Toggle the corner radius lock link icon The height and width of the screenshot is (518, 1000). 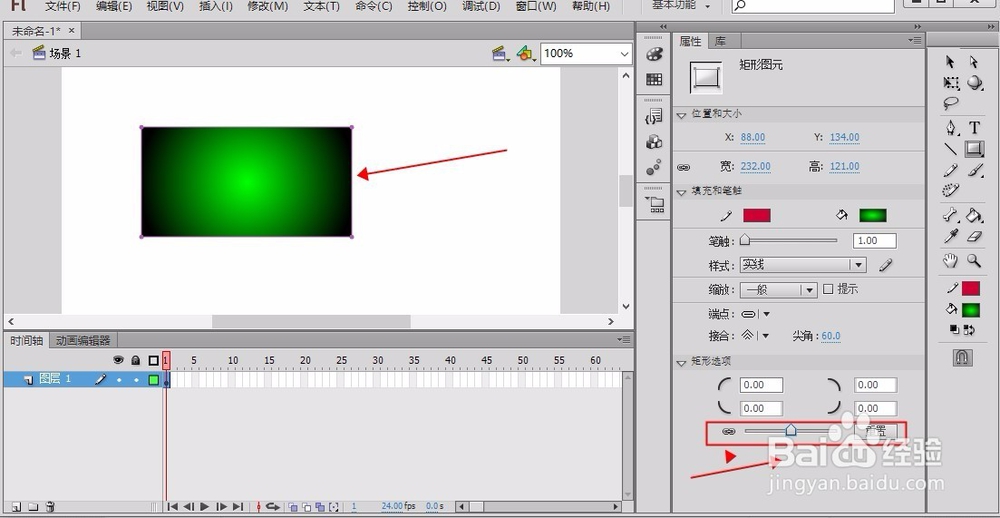click(728, 431)
